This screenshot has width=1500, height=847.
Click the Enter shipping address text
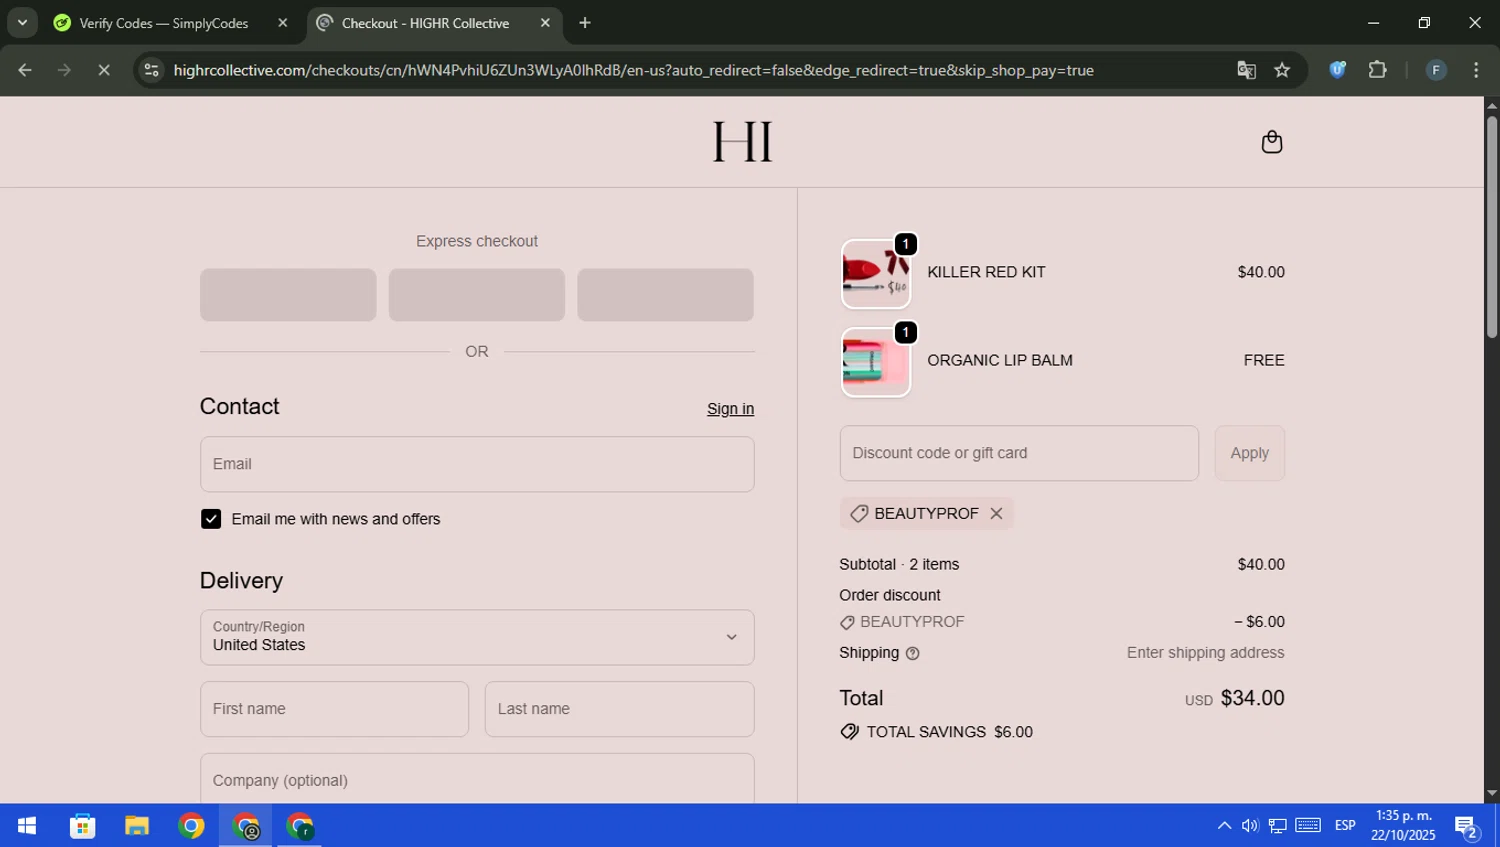pyautogui.click(x=1206, y=653)
